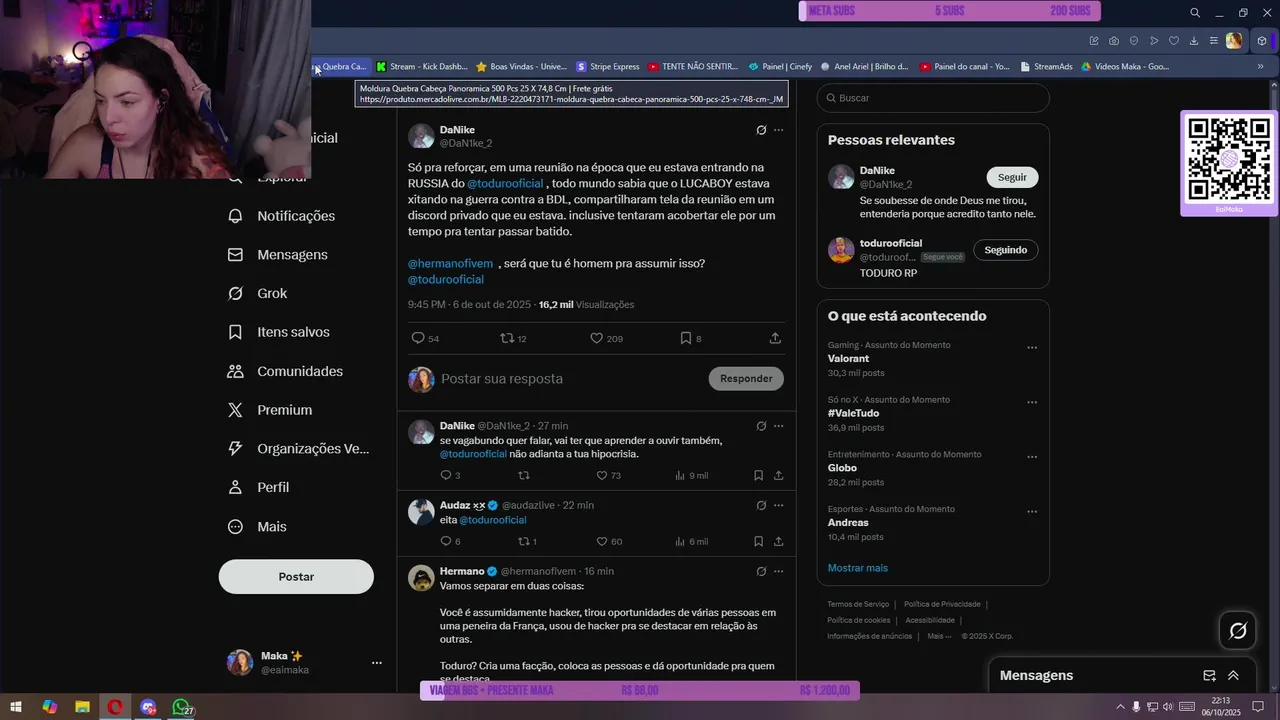Open the downloads icon in Opera toolbar

(x=1194, y=41)
